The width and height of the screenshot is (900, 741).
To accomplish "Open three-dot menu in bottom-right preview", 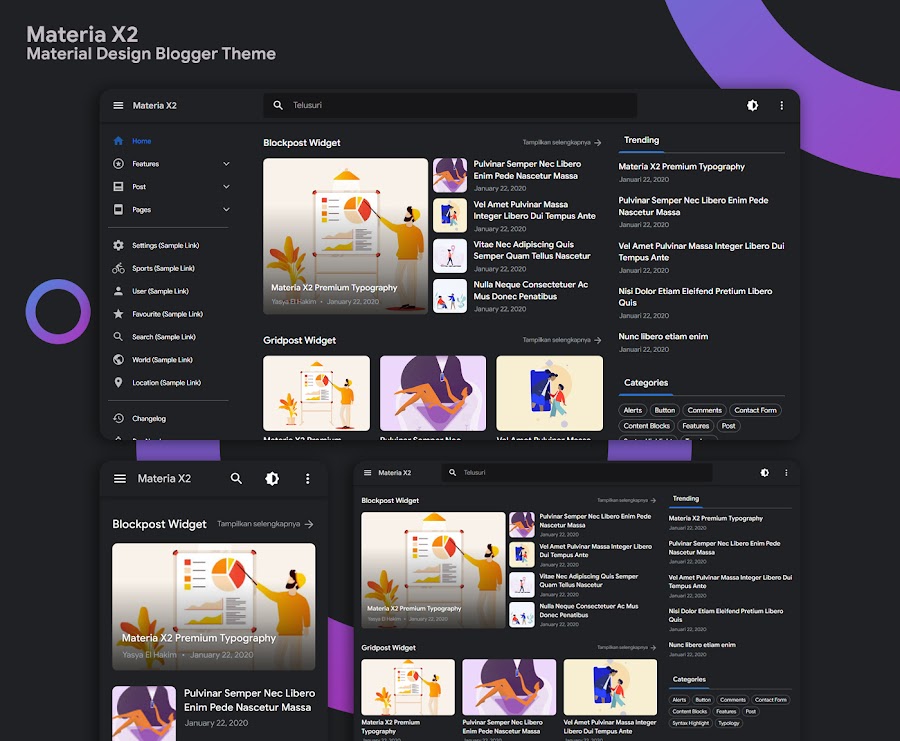I will click(786, 472).
